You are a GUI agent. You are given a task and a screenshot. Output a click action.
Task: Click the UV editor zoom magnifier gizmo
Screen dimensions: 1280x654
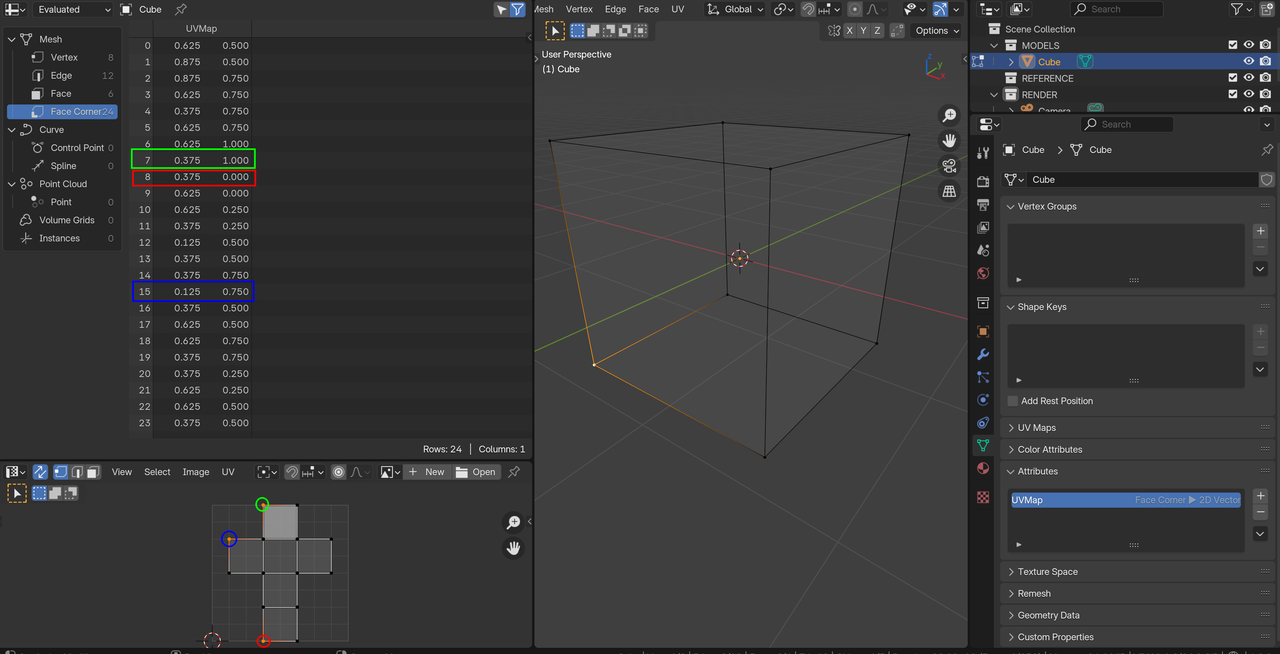[513, 523]
